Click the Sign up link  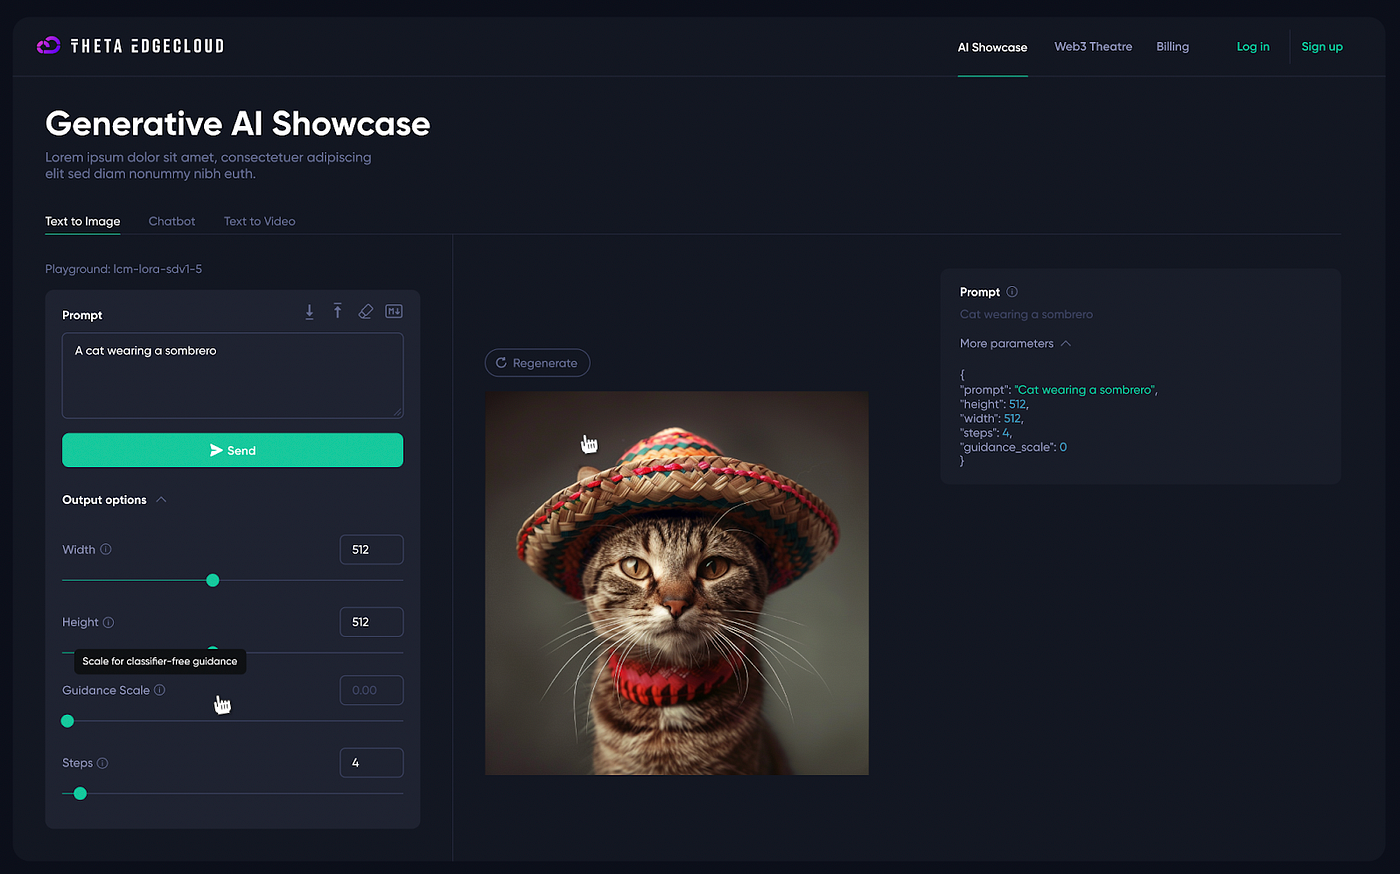[1322, 47]
